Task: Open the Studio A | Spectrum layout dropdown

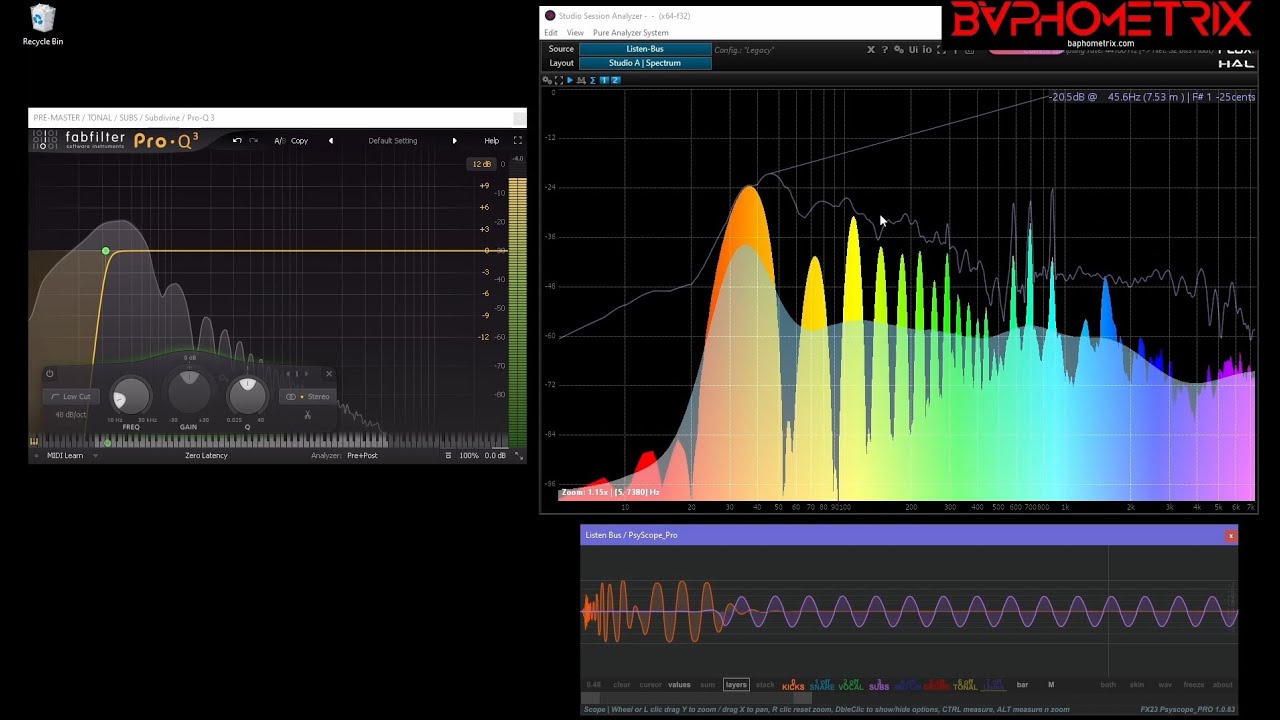Action: (x=645, y=63)
